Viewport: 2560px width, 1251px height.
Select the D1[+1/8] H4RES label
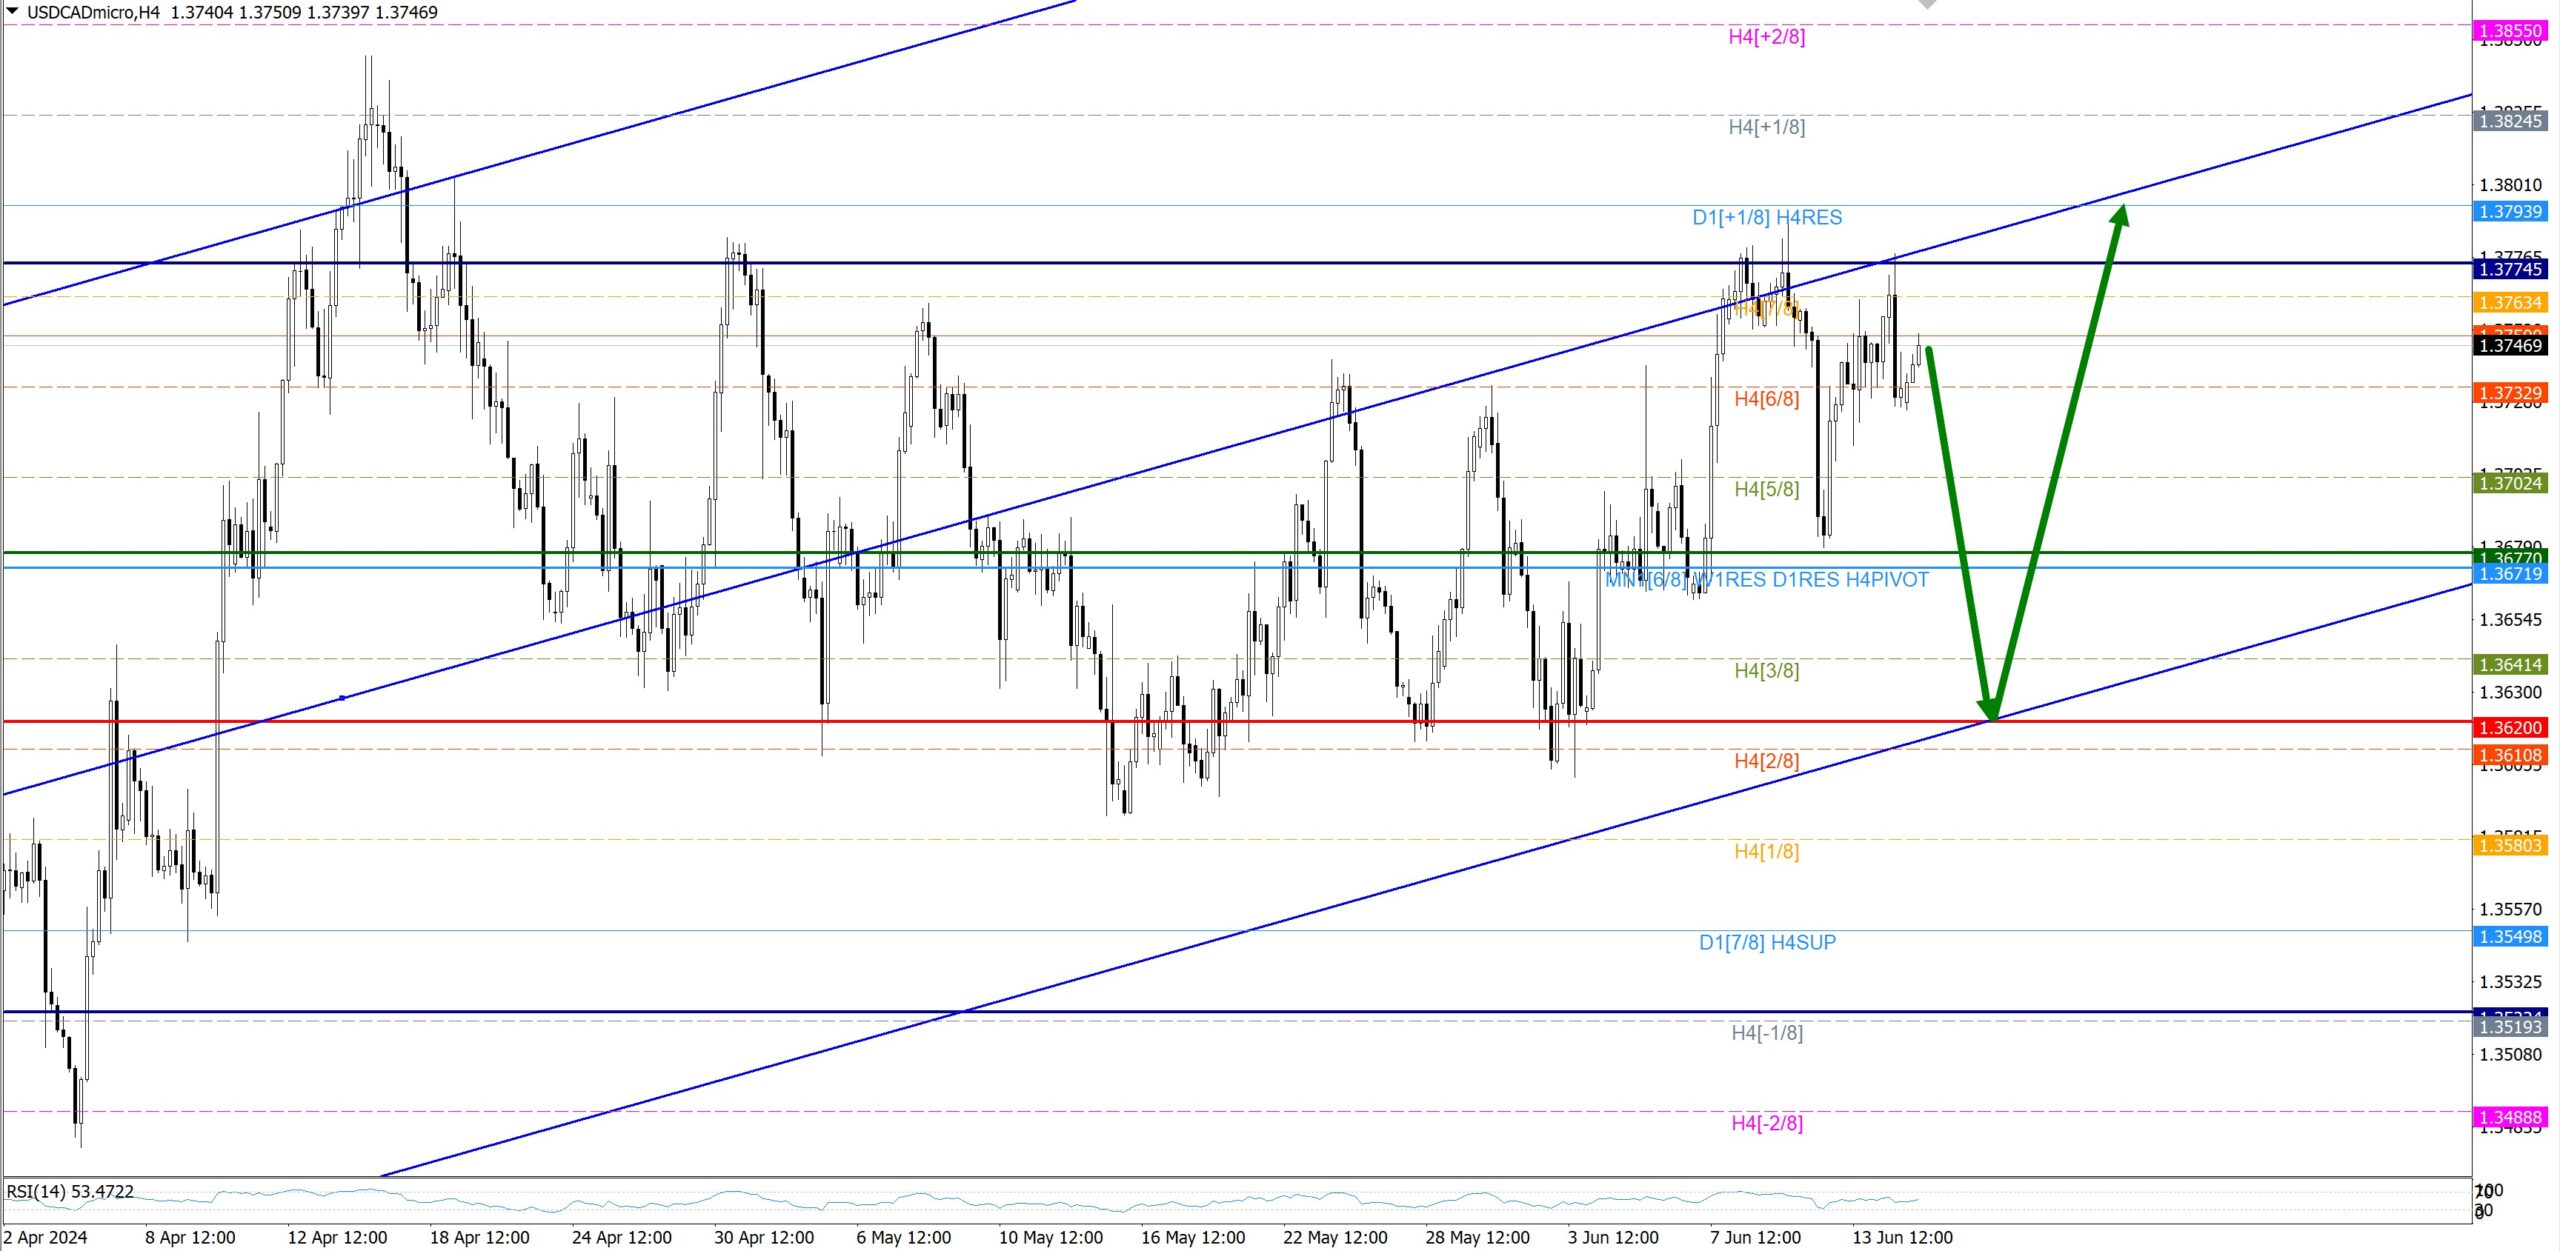tap(1766, 217)
